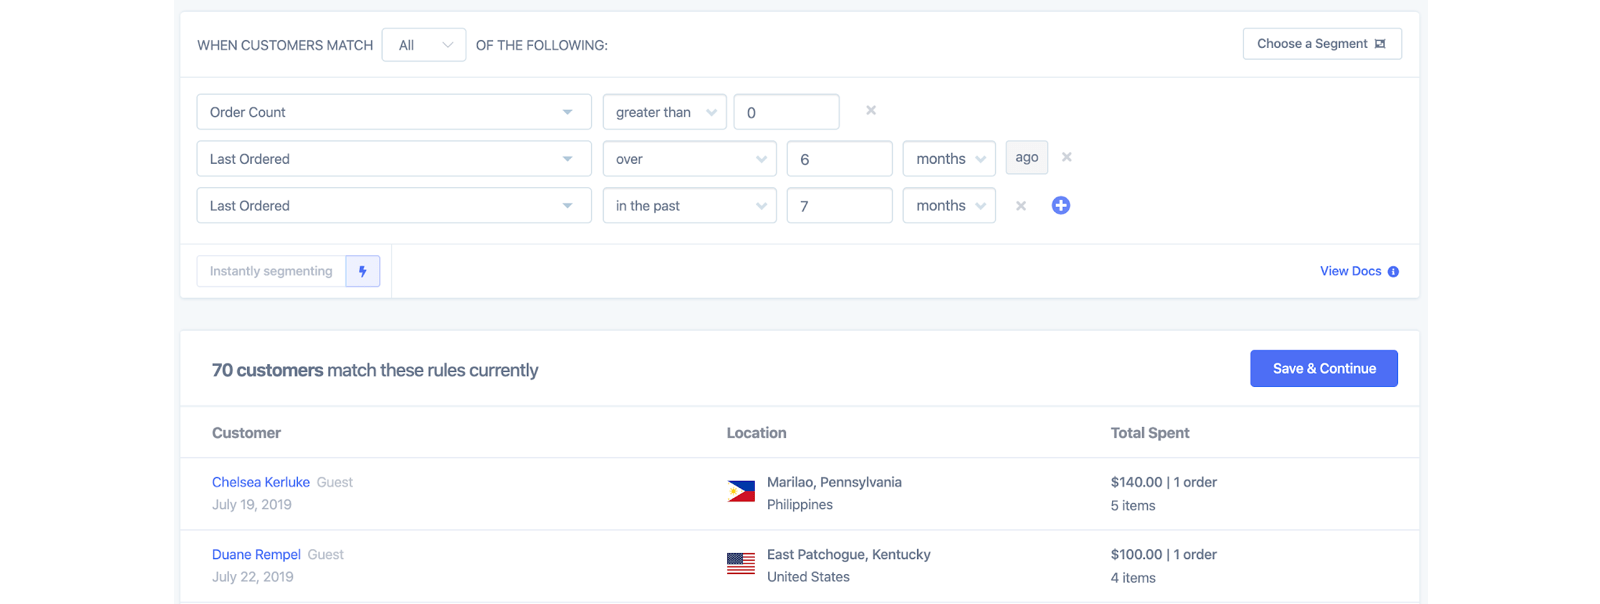
Task: Add a new rule with plus icon
Action: coord(1061,205)
